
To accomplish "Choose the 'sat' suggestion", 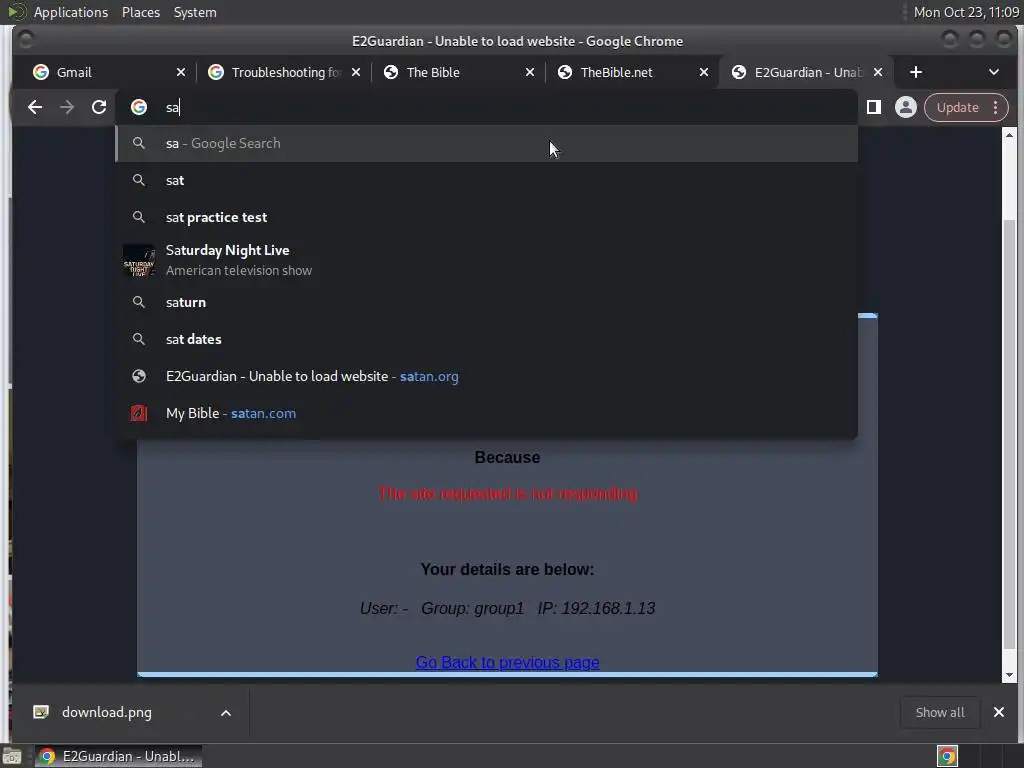I will 487,180.
